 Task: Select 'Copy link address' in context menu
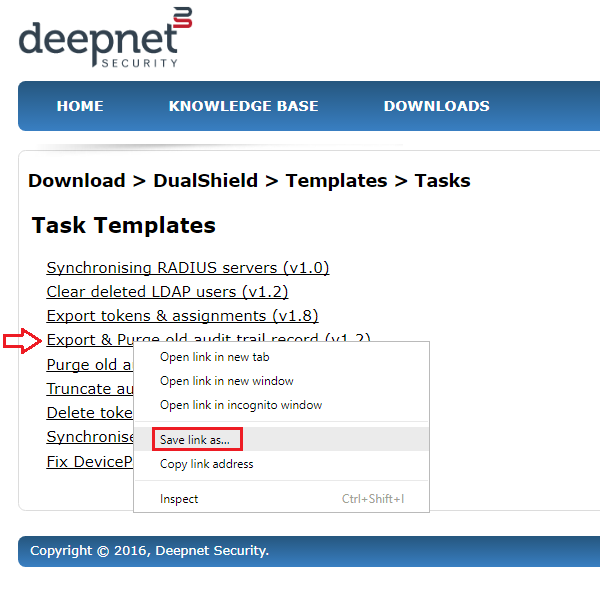pos(206,464)
